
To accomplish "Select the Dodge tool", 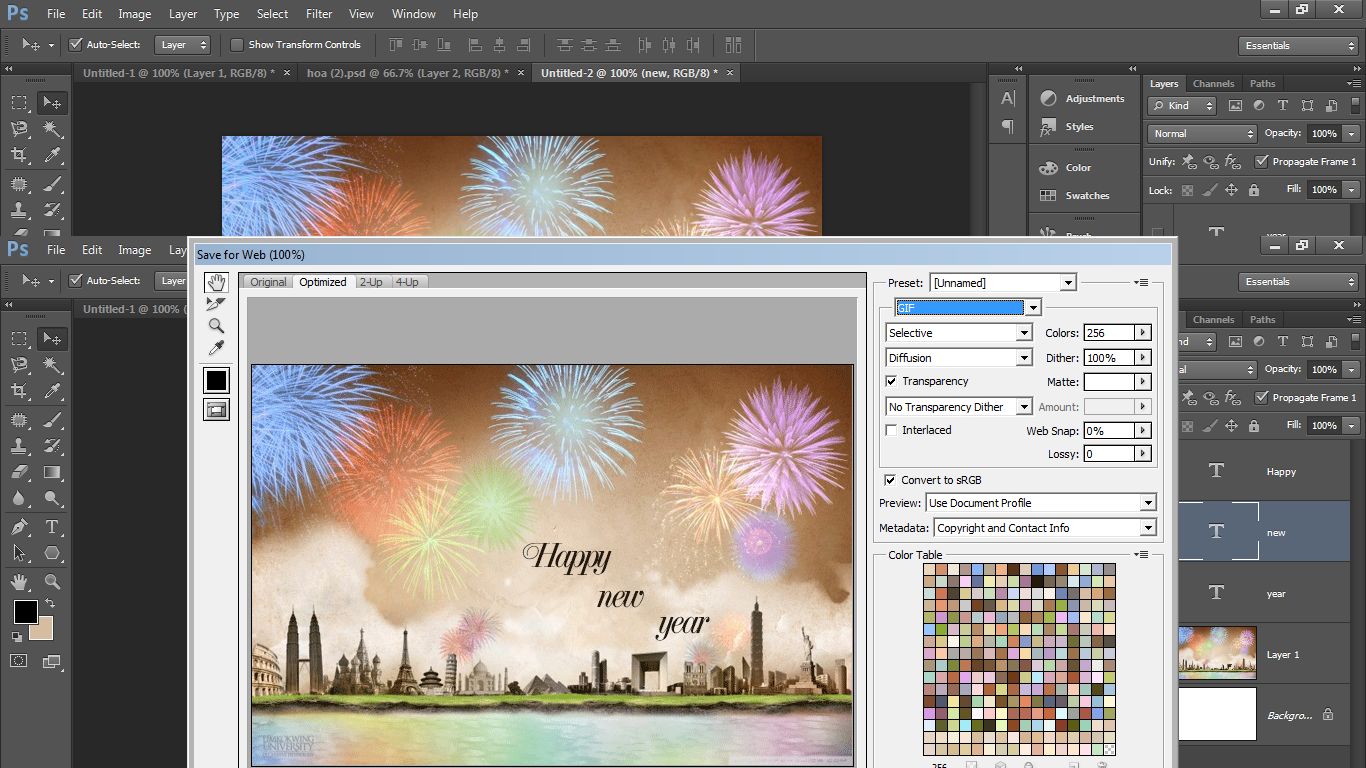I will 53,499.
